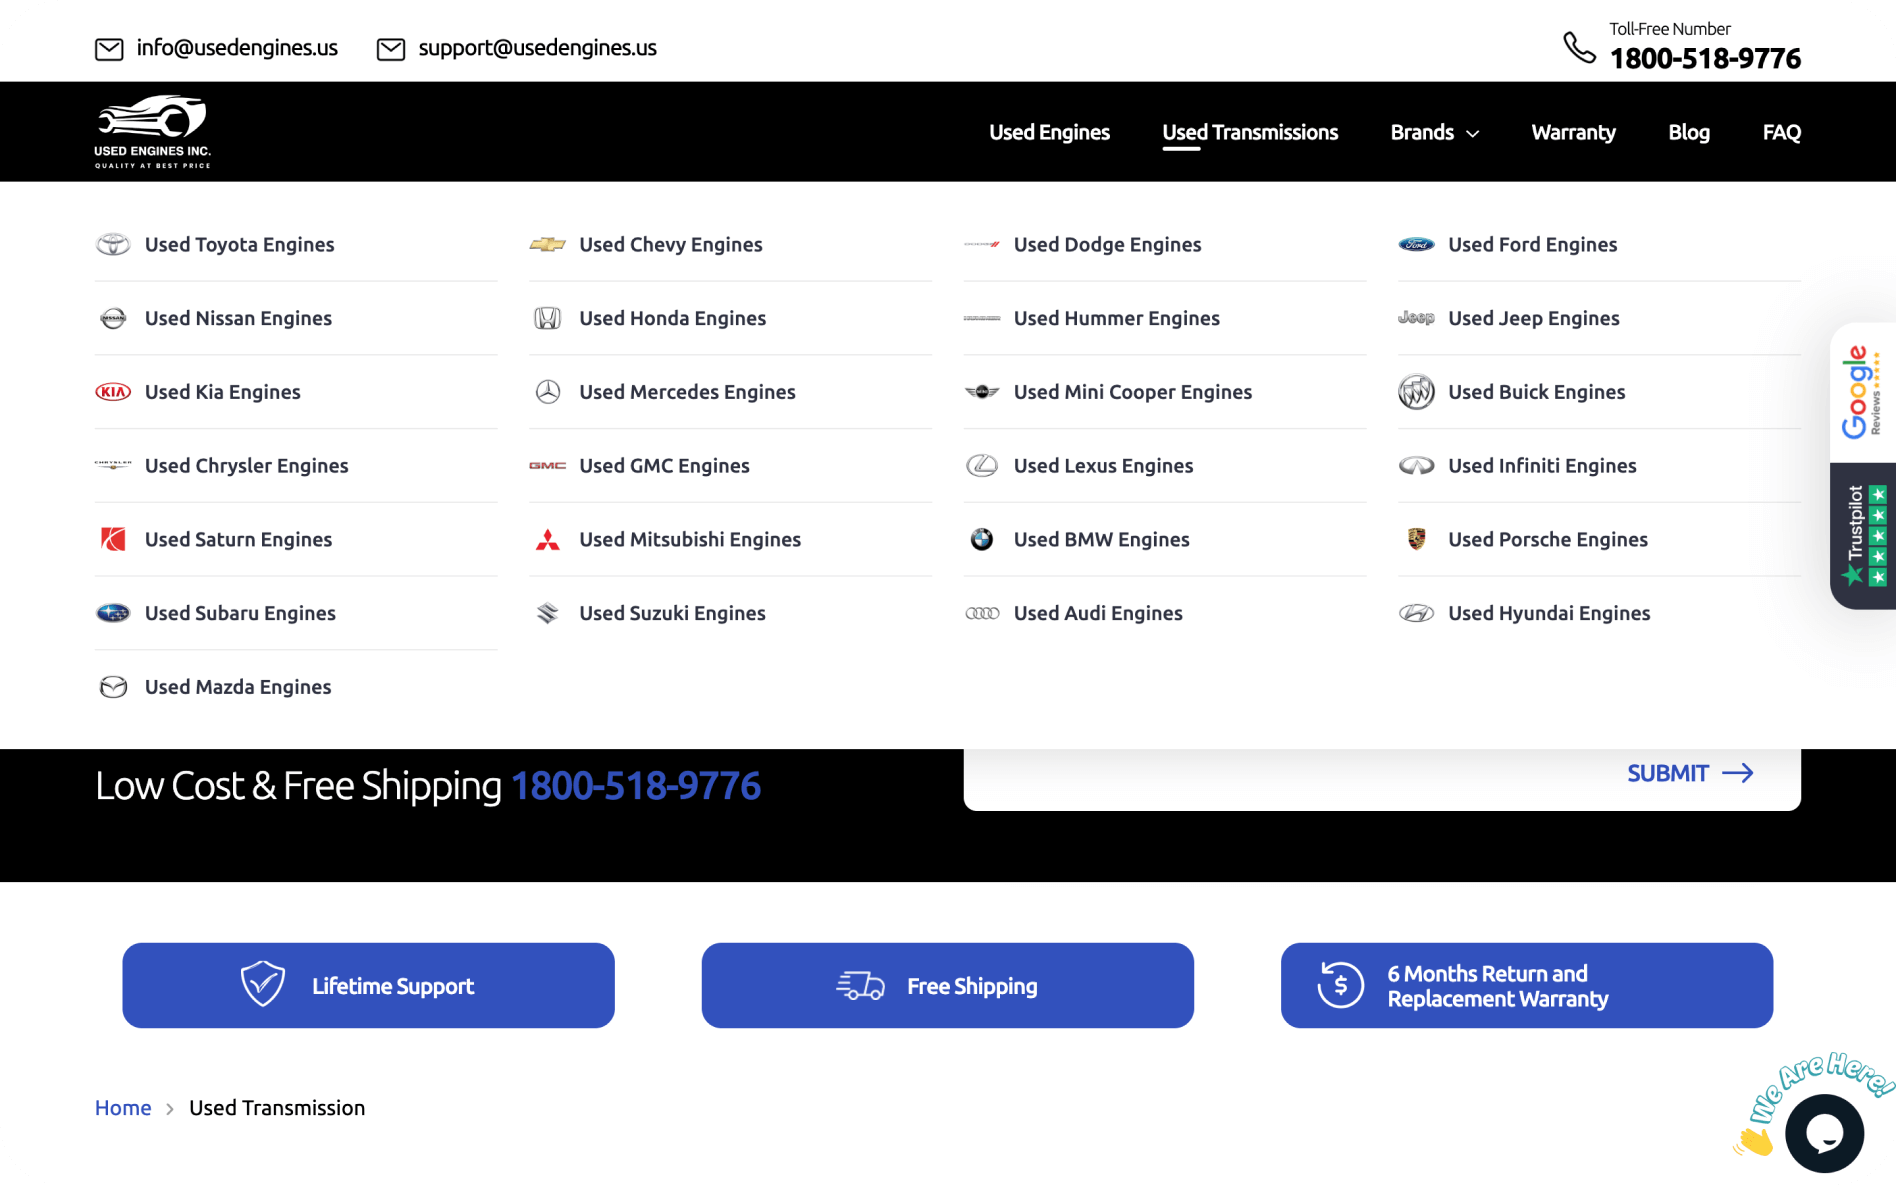Click the SUBMIT button

tap(1690, 773)
